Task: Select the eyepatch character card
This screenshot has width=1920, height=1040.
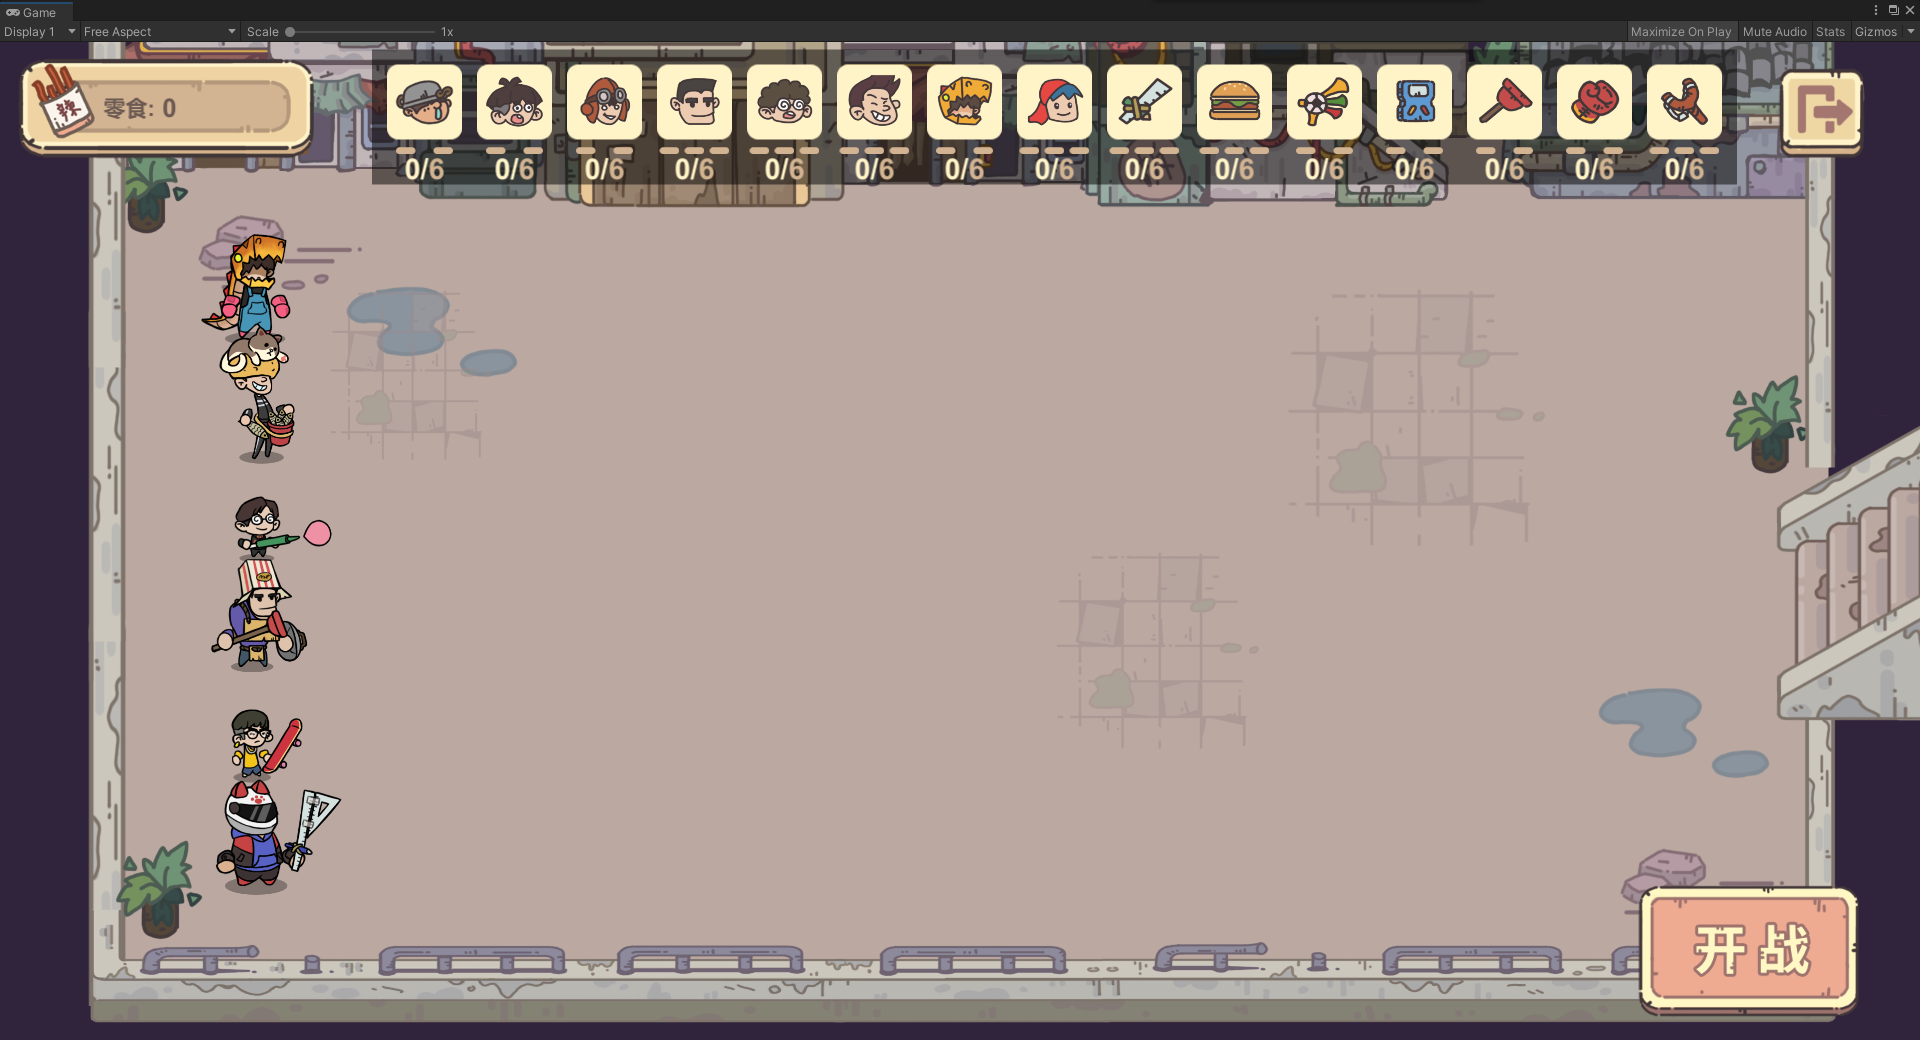Action: pos(514,102)
